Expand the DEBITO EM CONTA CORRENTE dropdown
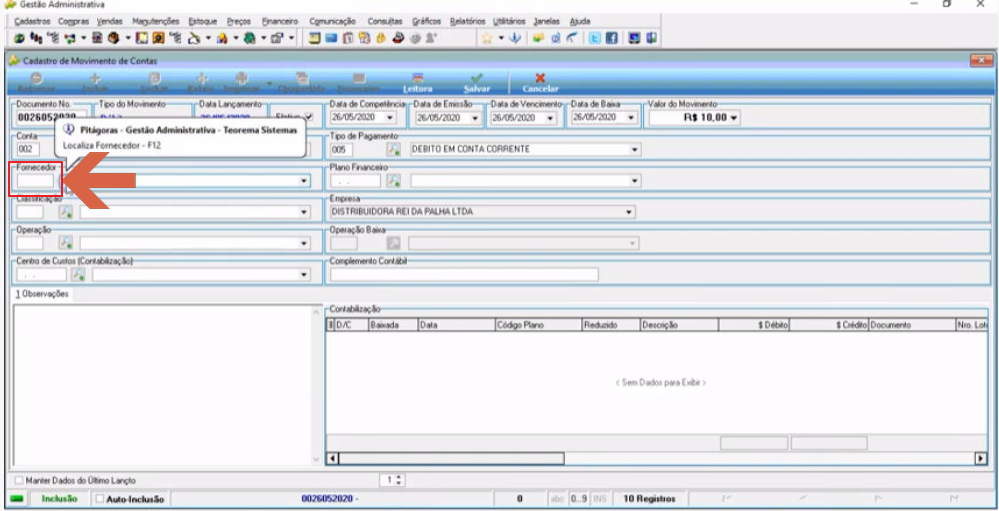999x511 pixels. [635, 150]
